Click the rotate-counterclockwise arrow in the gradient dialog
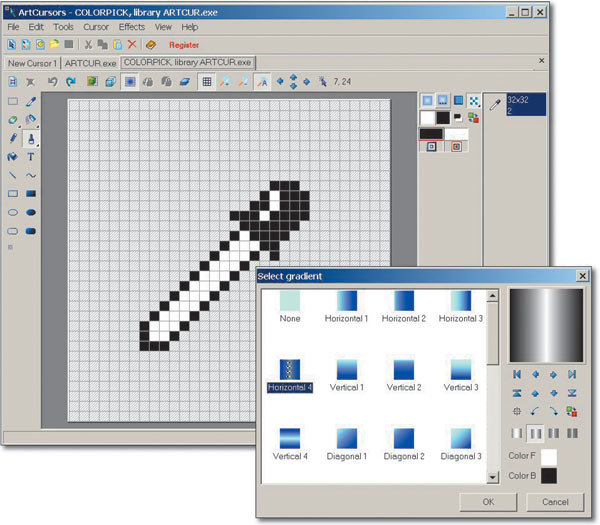Viewport: 600px width, 525px height. 535,411
